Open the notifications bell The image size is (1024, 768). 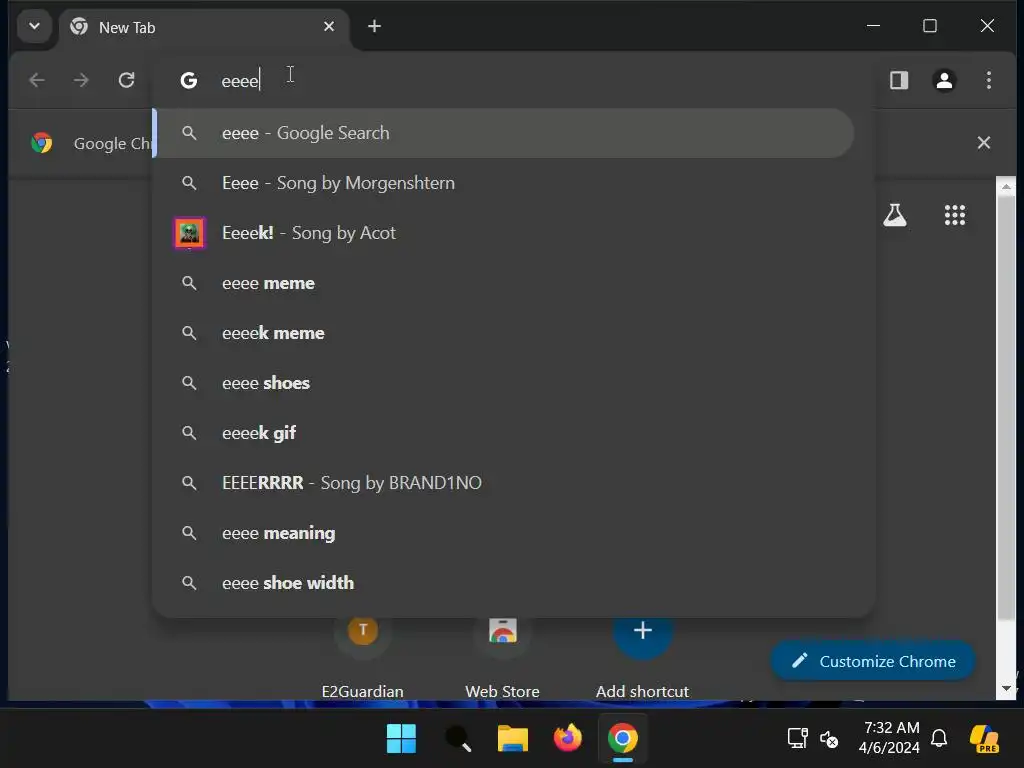coord(939,738)
